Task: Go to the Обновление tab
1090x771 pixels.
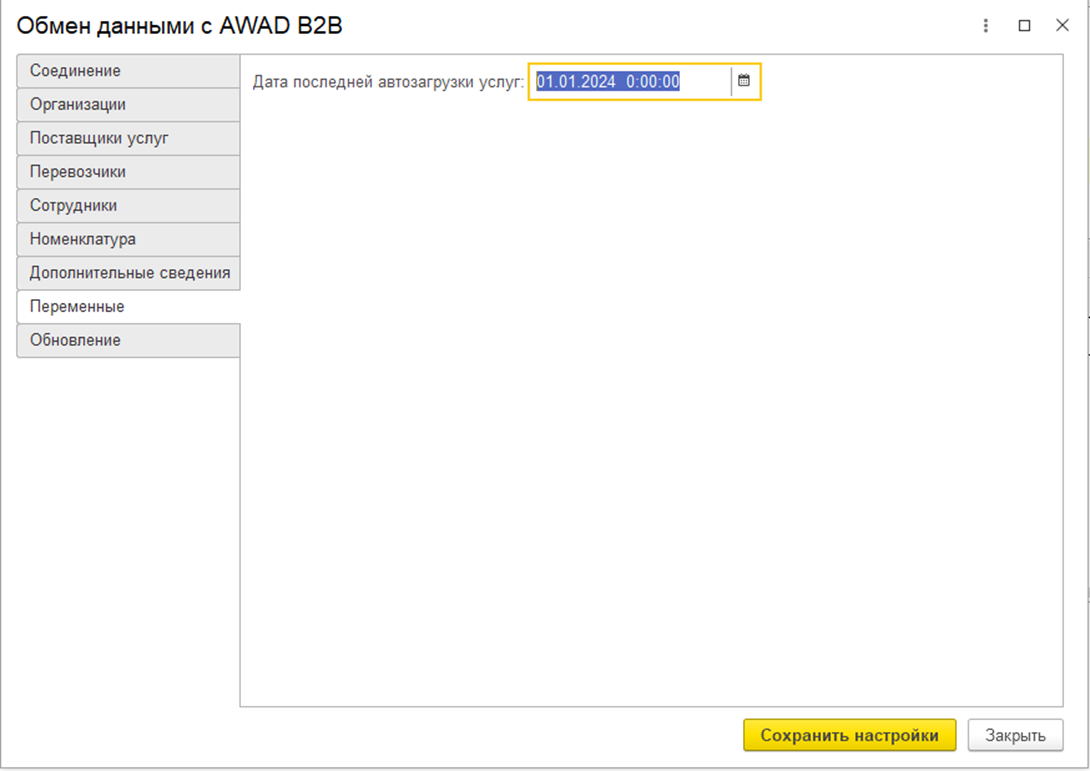Action: [129, 341]
